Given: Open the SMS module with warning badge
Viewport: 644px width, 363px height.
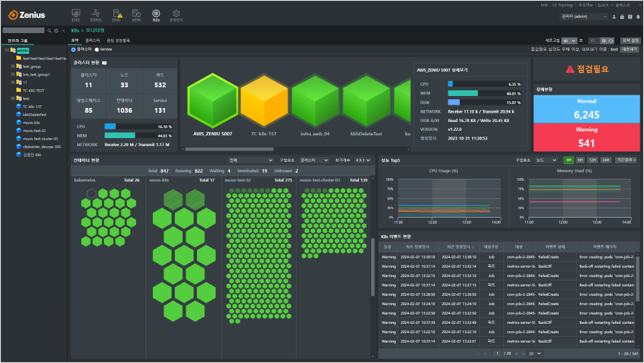Looking at the screenshot, I should click(116, 15).
